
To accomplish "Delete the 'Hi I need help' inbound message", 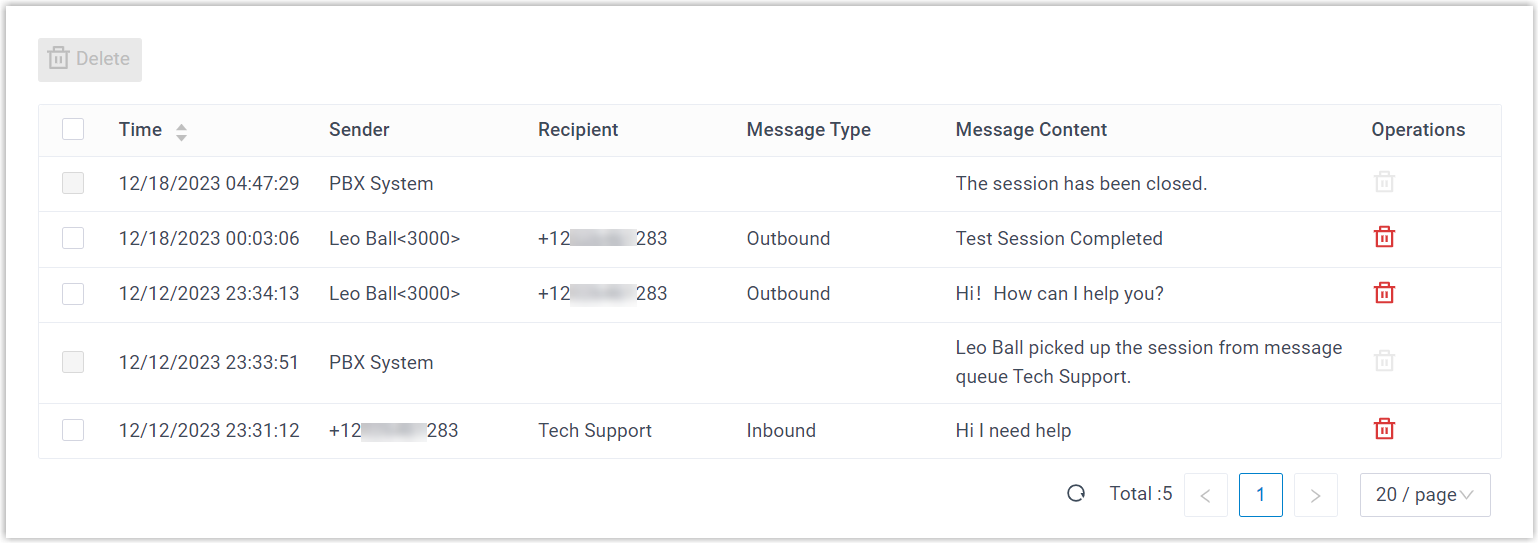I will (x=1384, y=430).
